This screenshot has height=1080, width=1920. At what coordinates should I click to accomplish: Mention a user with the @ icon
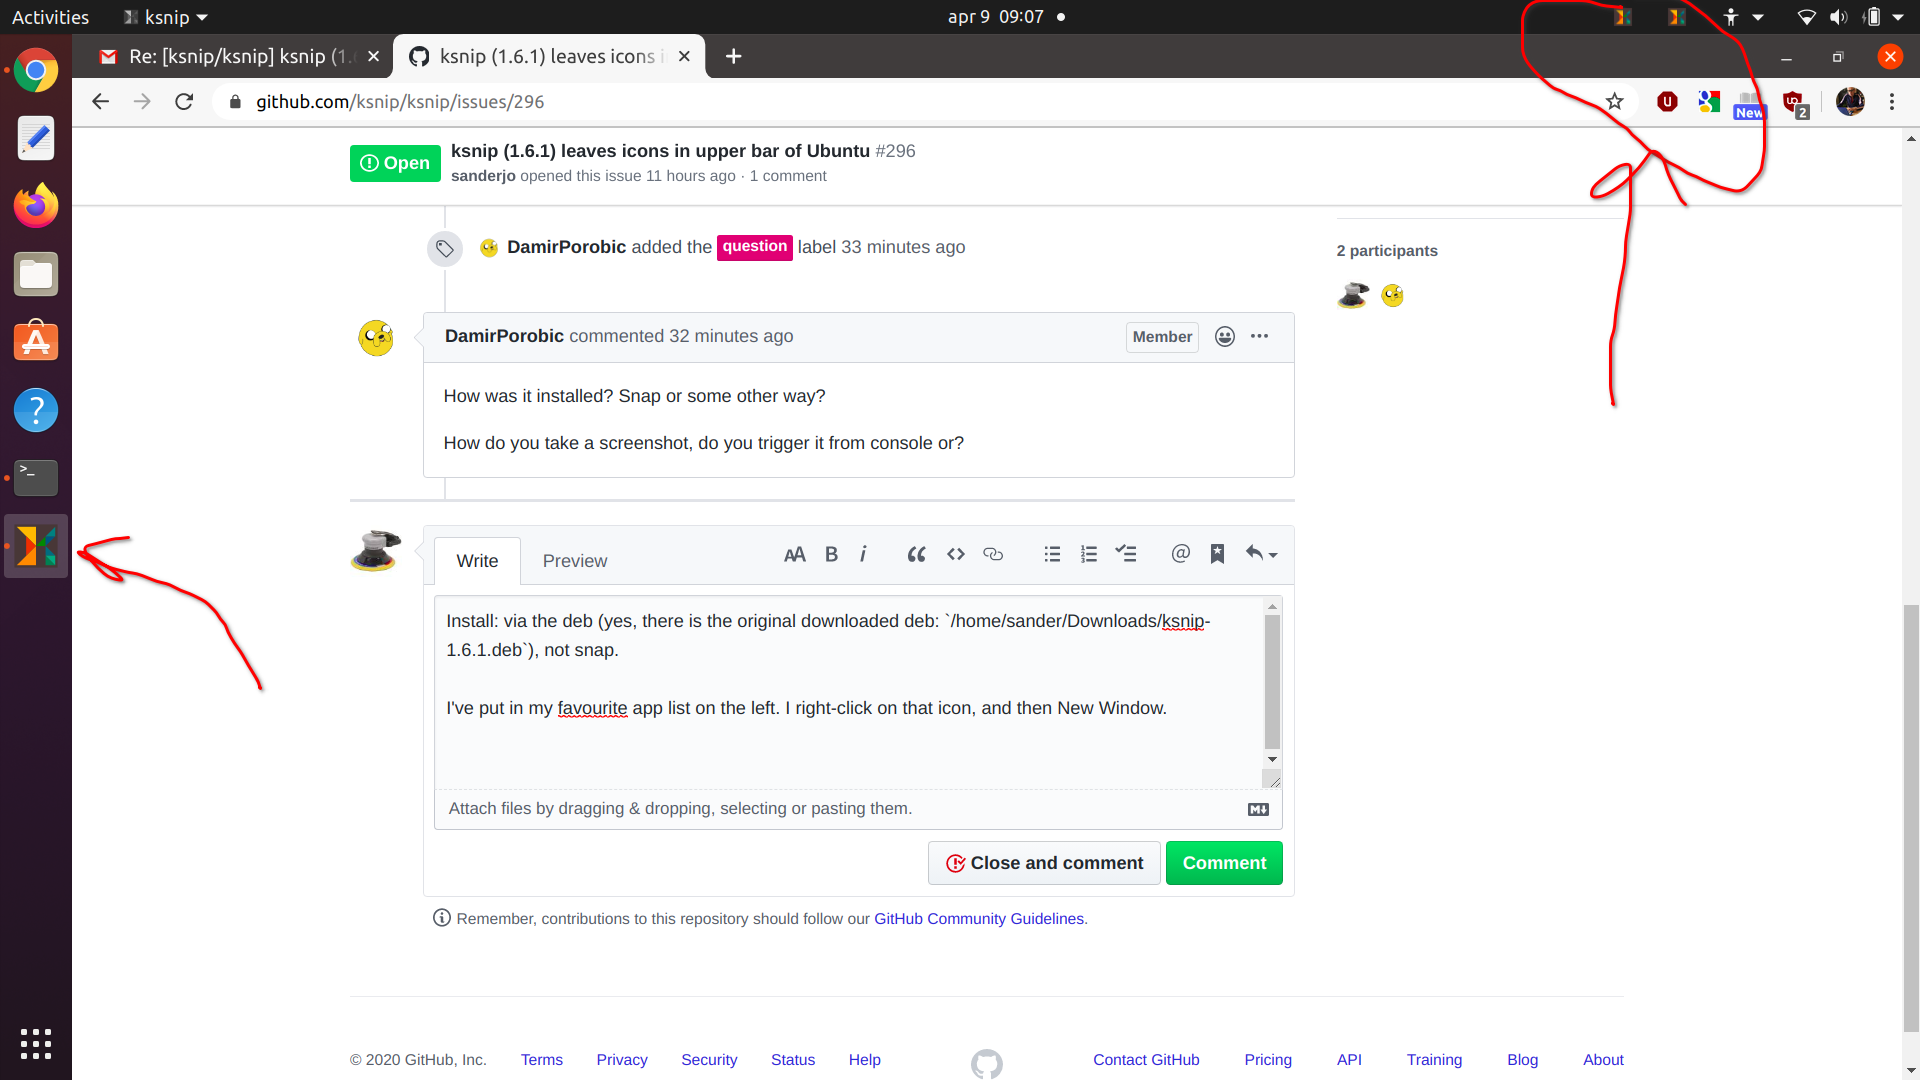1180,554
